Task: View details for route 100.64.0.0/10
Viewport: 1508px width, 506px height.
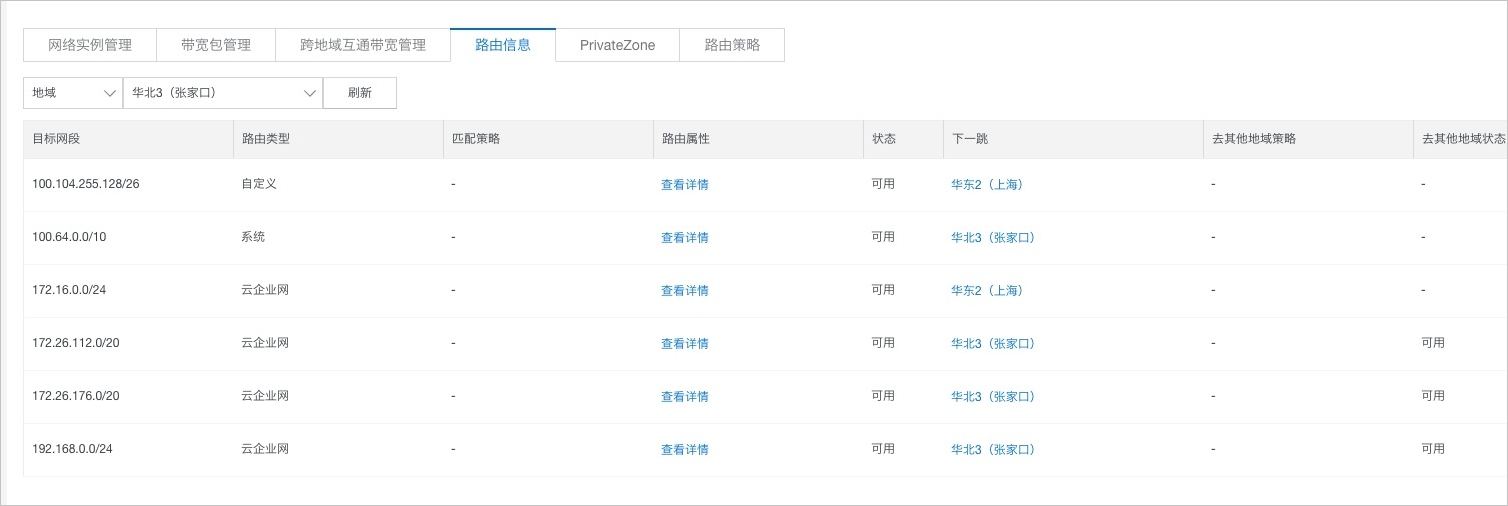Action: [x=685, y=238]
